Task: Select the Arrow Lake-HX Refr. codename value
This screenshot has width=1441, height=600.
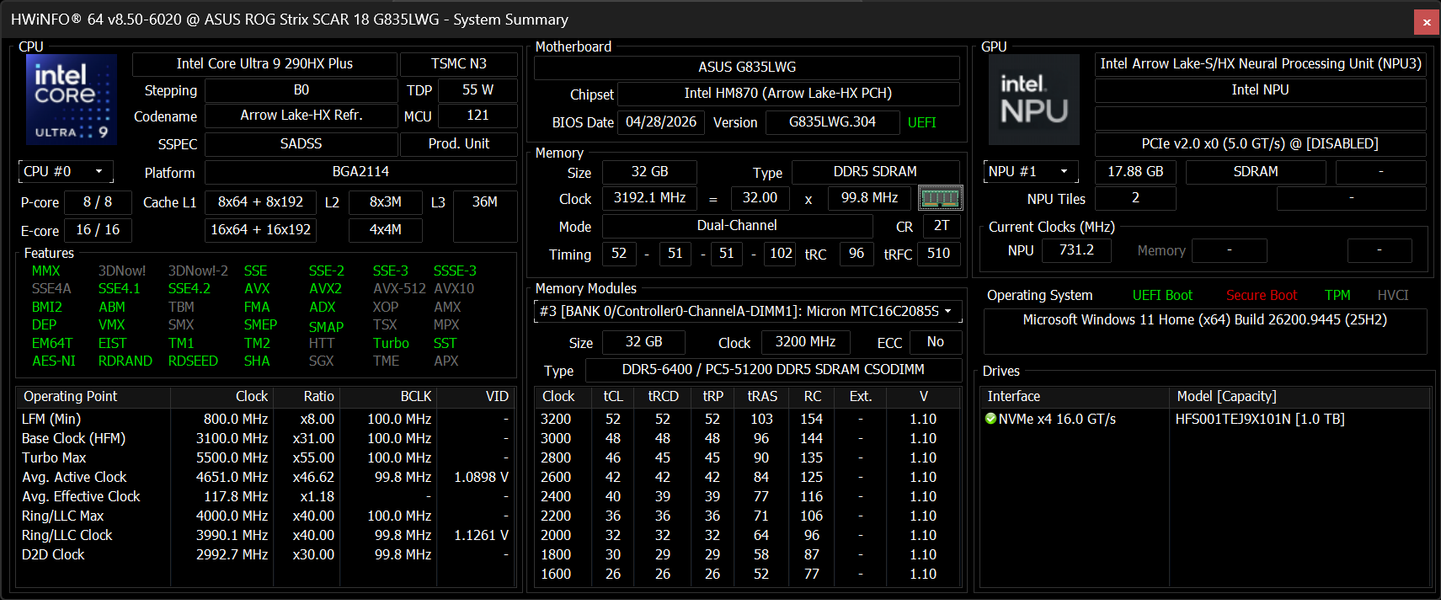Action: 302,116
